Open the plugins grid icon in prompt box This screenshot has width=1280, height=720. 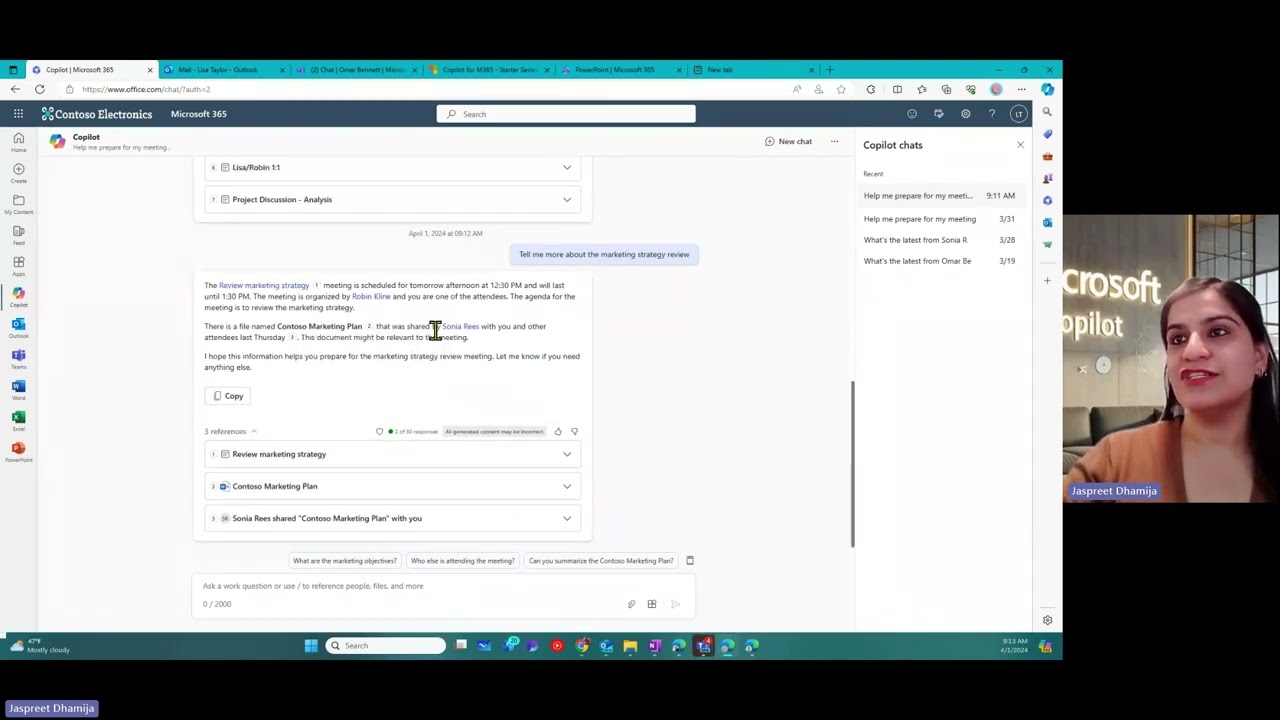652,604
